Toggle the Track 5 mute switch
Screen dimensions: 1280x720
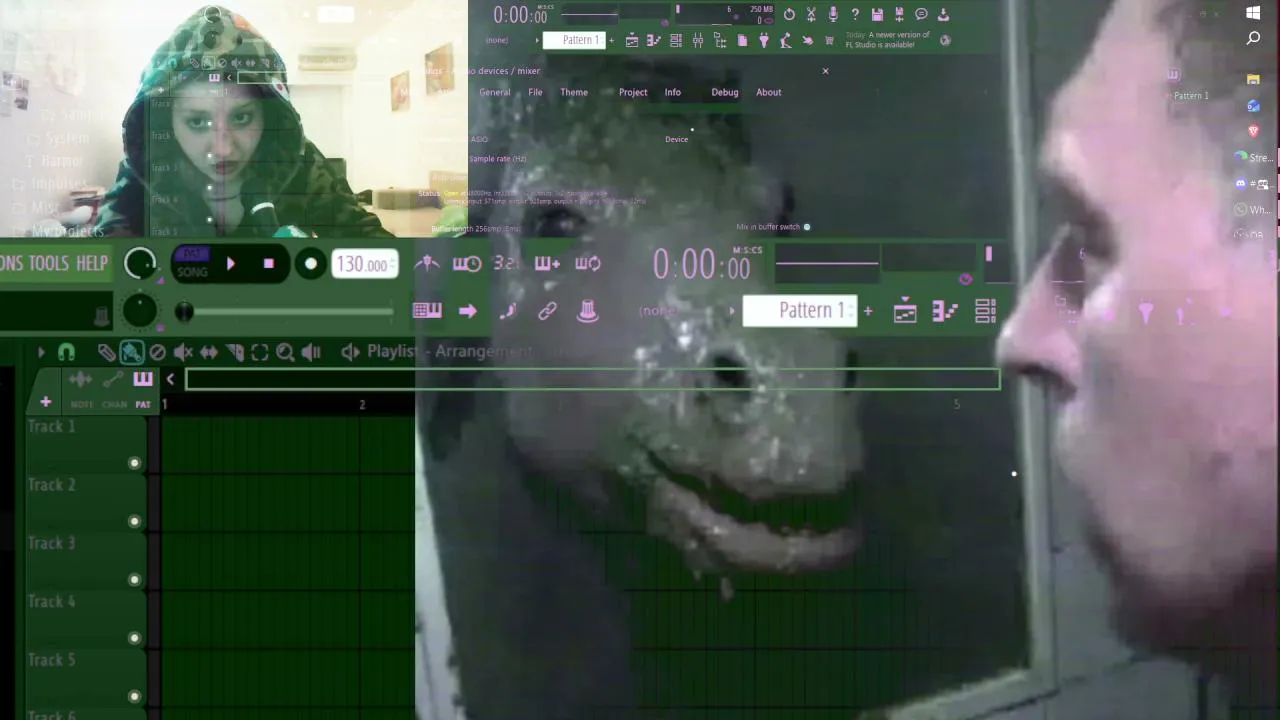[135, 696]
